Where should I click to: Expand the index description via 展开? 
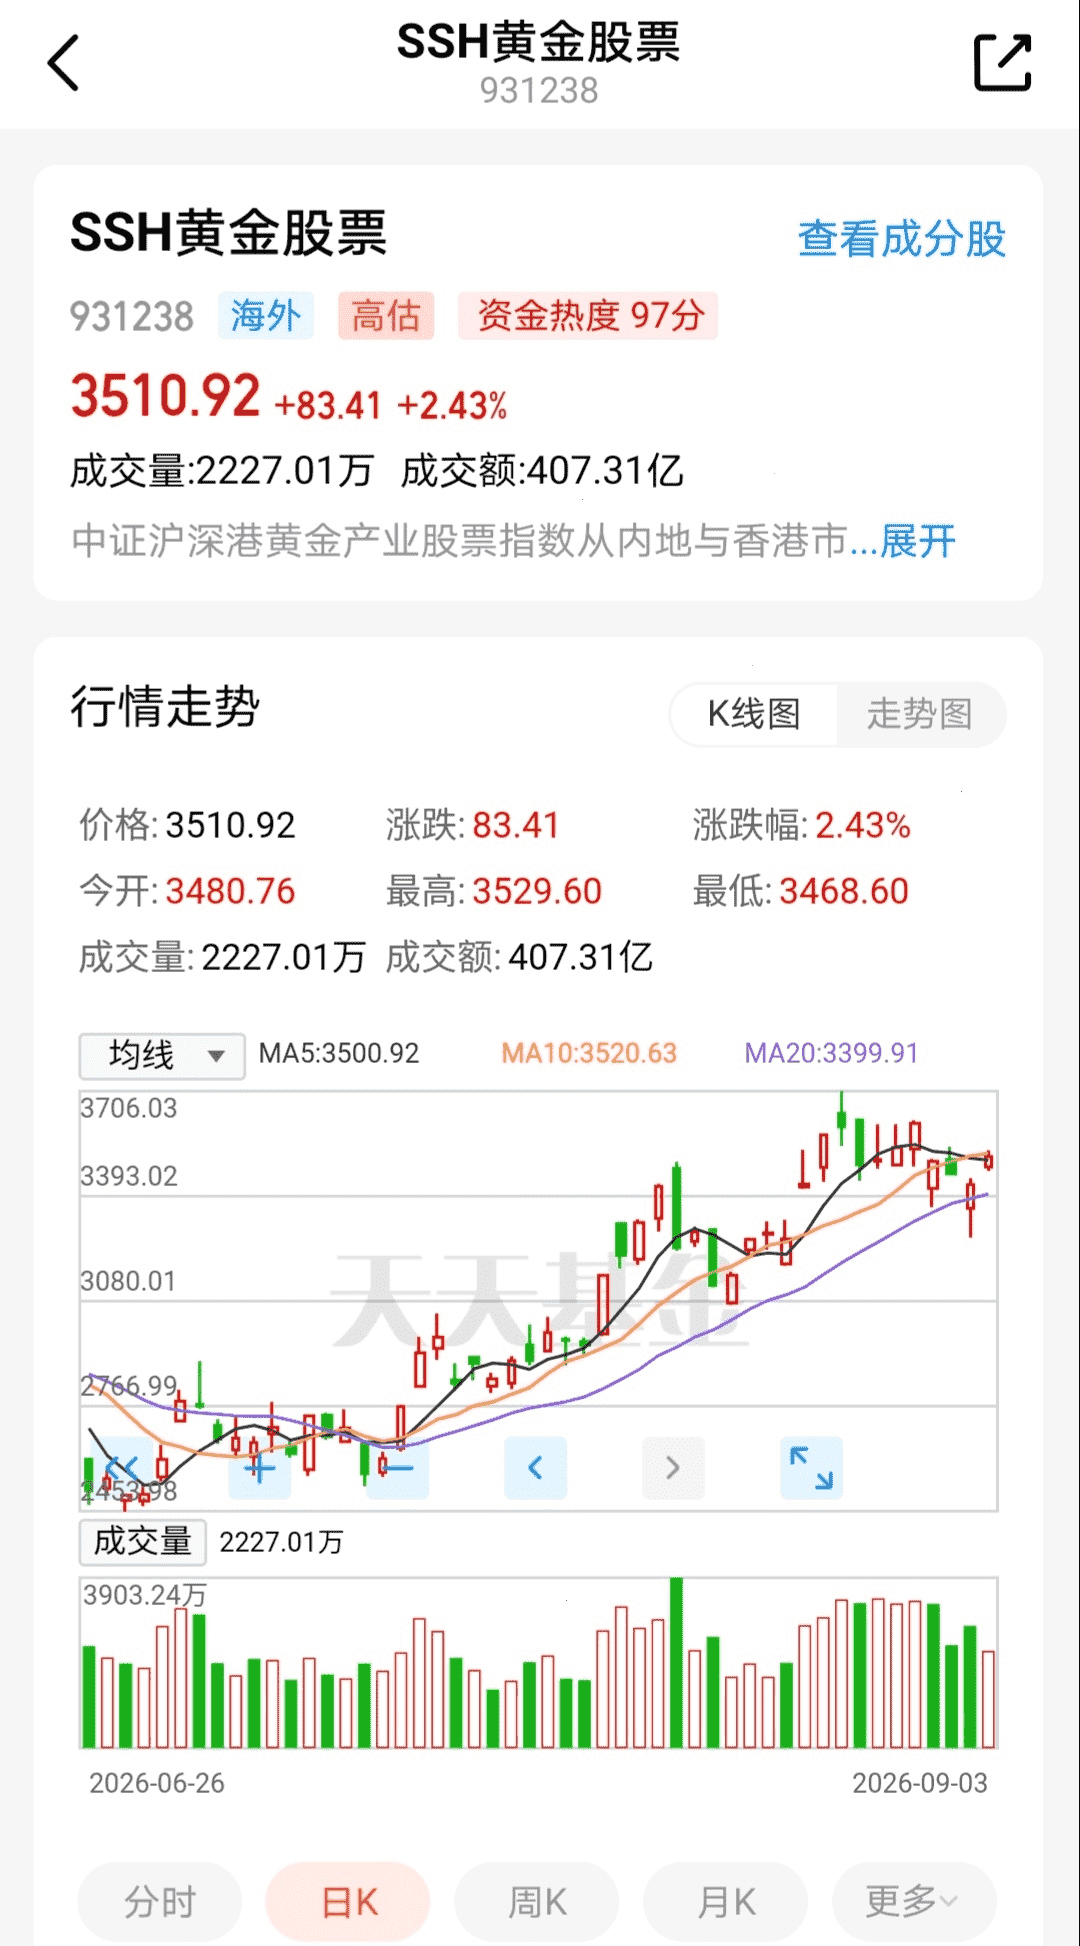click(x=918, y=541)
